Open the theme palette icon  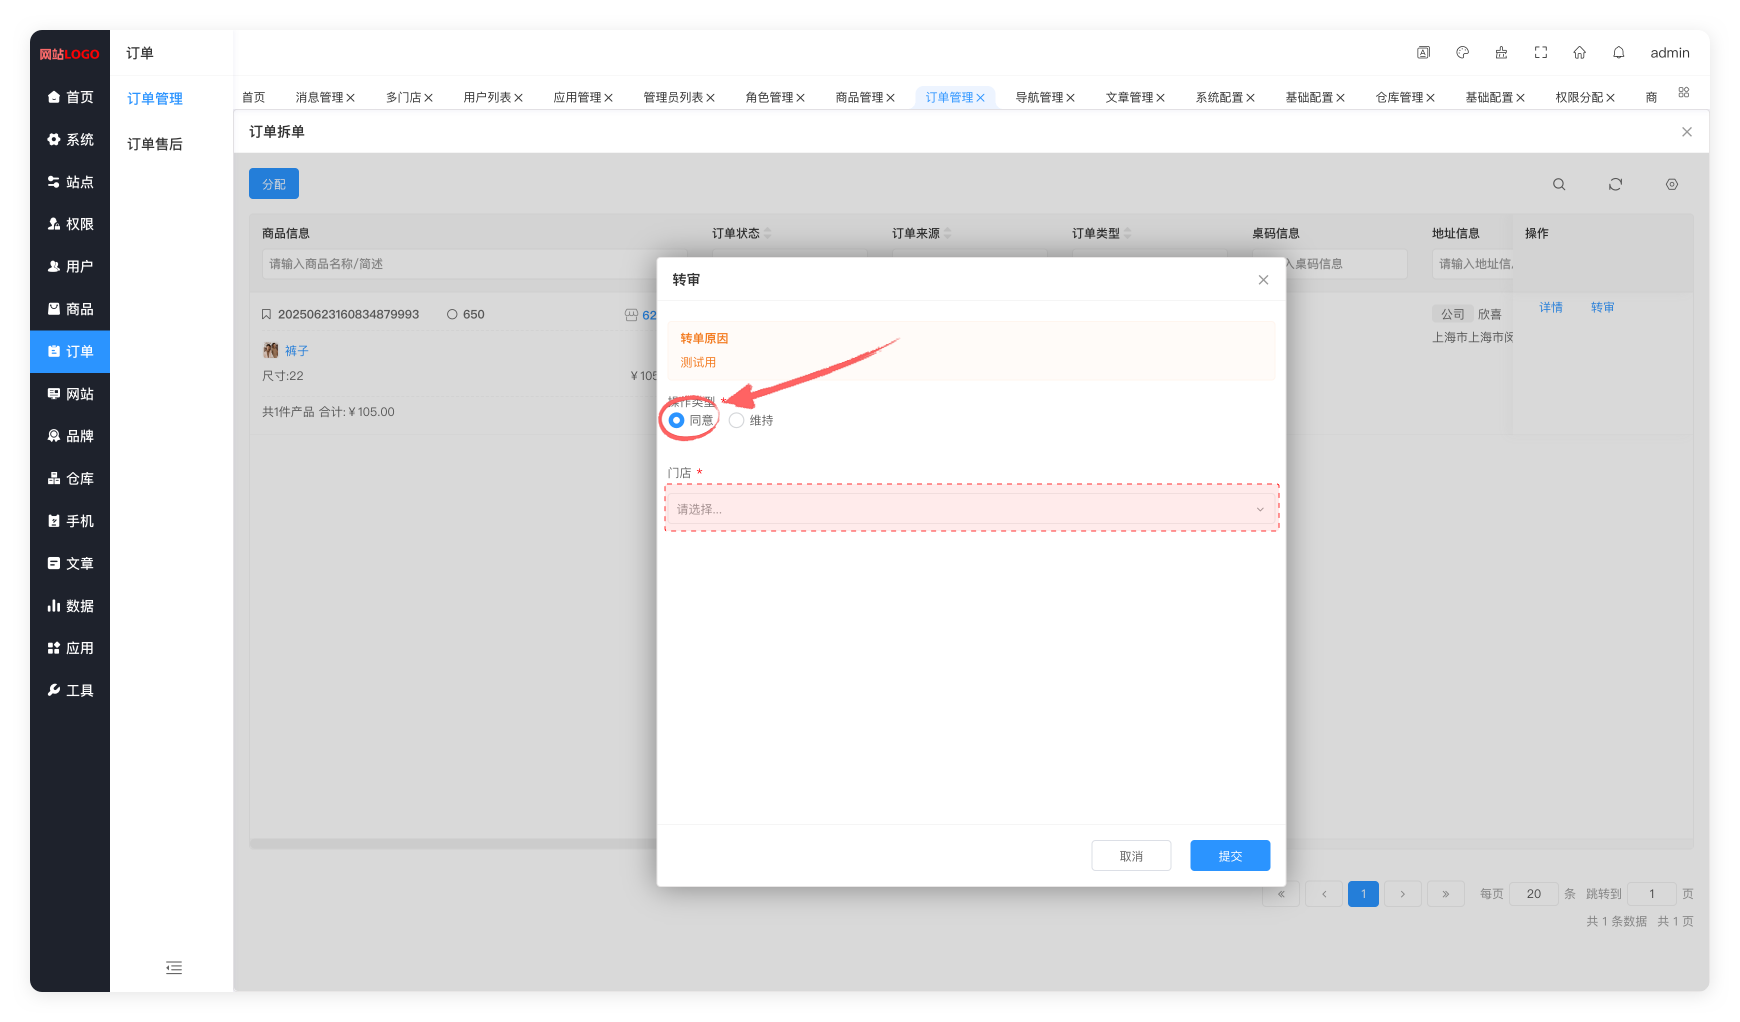pyautogui.click(x=1462, y=53)
